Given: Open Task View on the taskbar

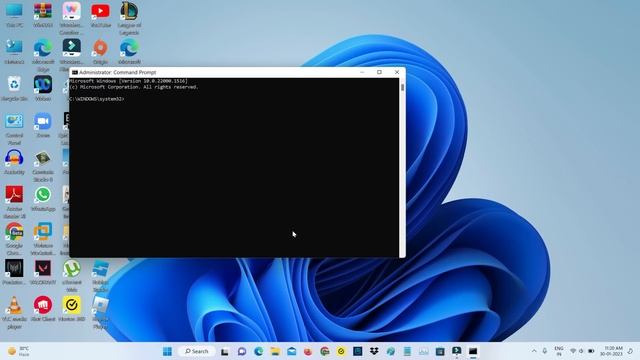Looking at the screenshot, I should point(224,351).
